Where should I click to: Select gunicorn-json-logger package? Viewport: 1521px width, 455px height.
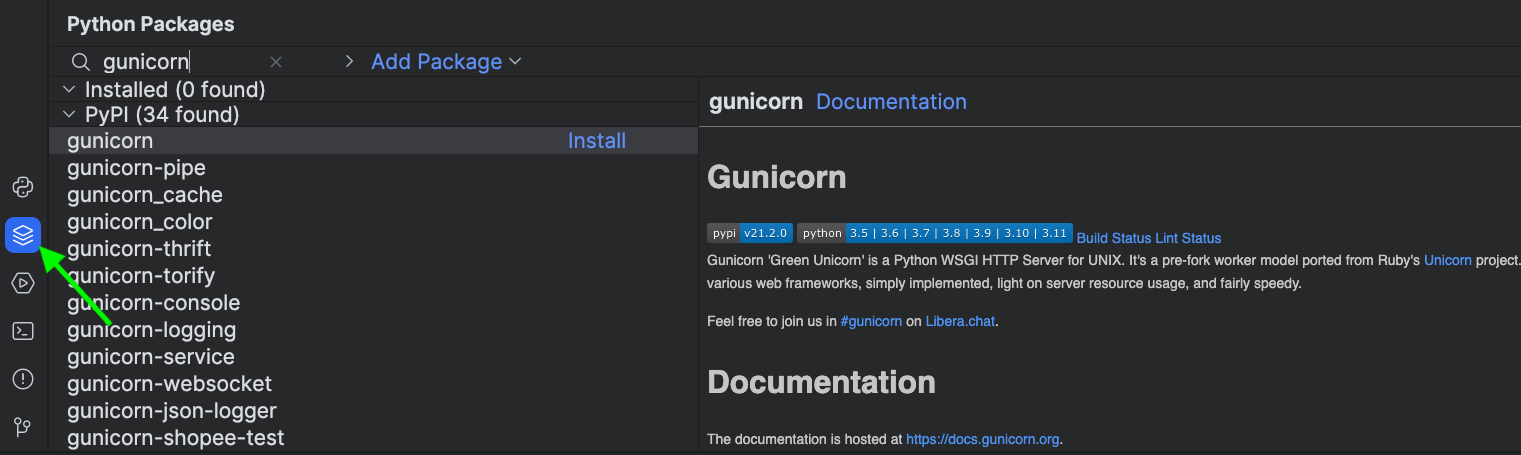[x=172, y=411]
